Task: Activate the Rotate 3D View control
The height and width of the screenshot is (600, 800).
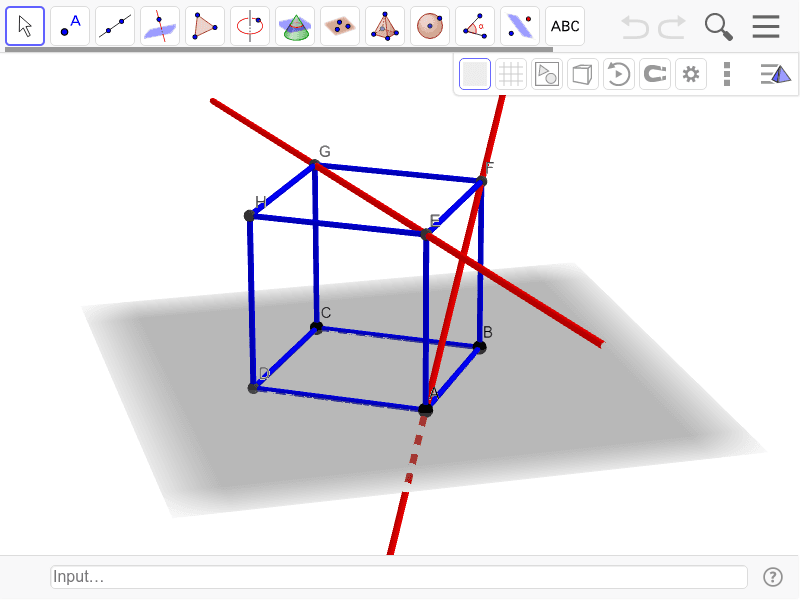Action: 618,73
